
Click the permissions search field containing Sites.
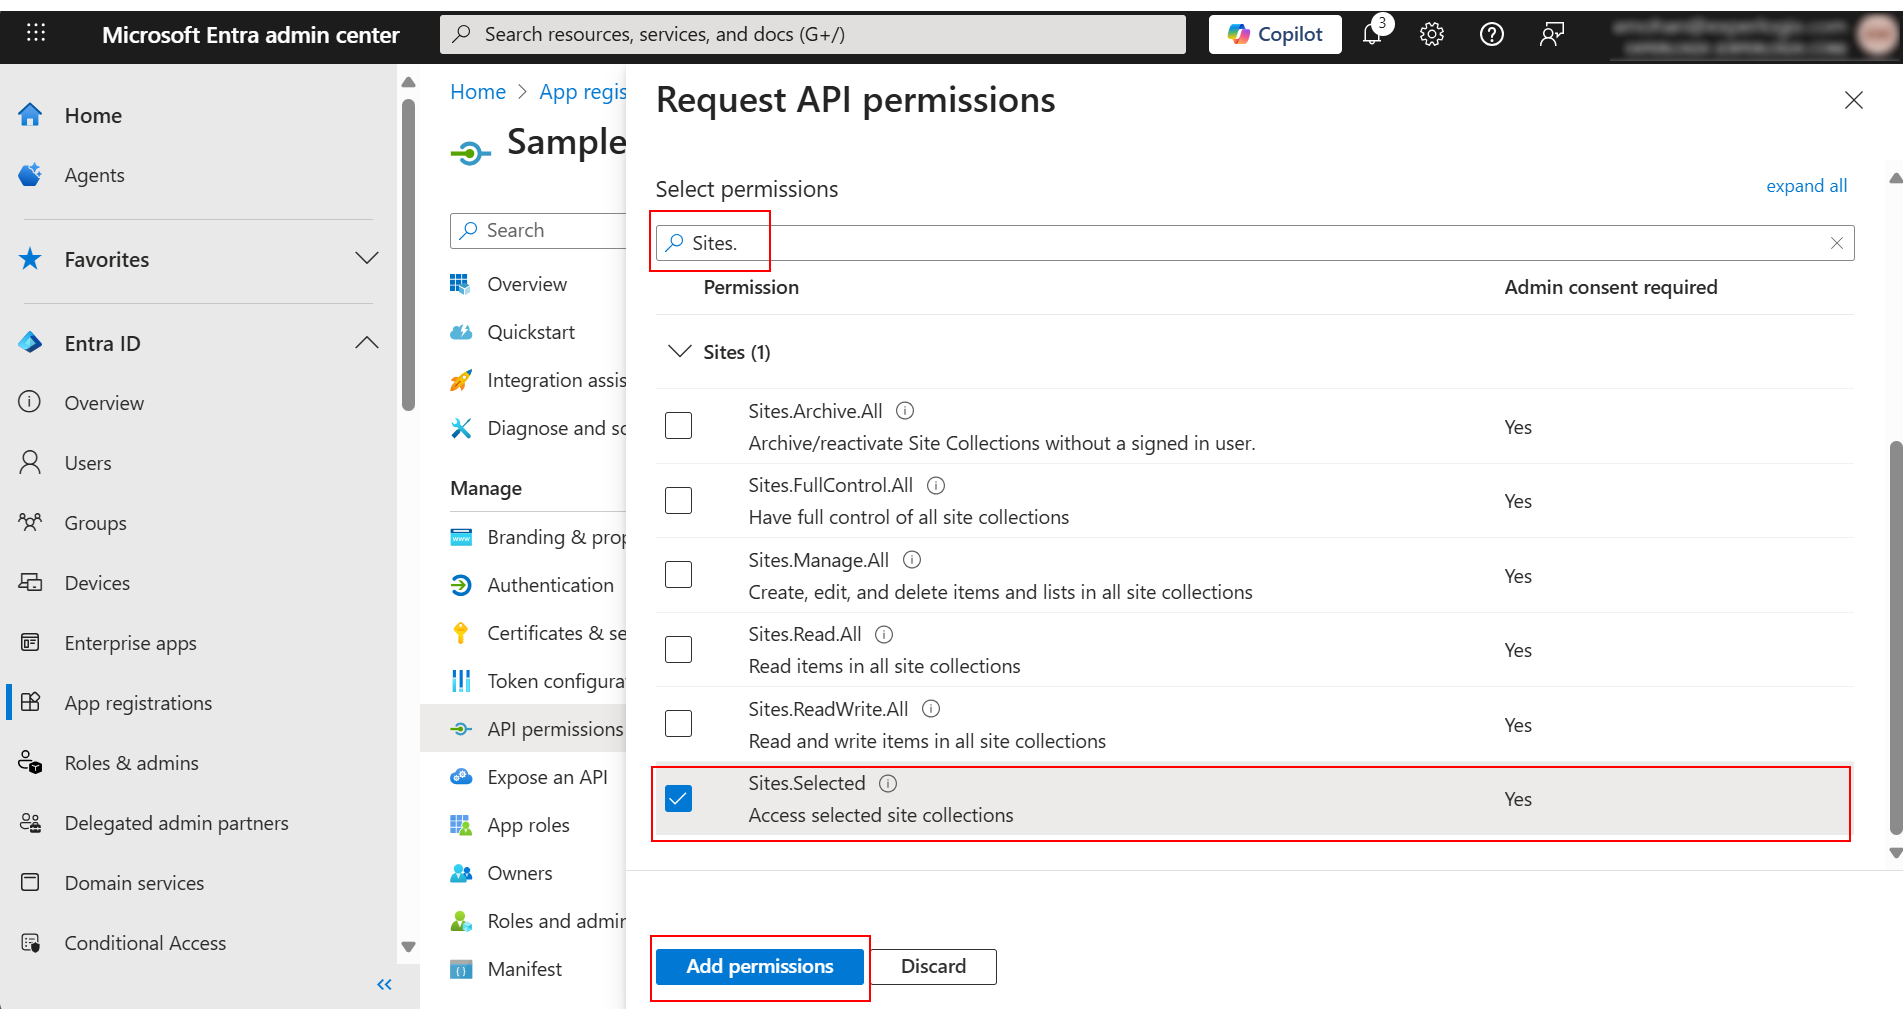pyautogui.click(x=1255, y=243)
